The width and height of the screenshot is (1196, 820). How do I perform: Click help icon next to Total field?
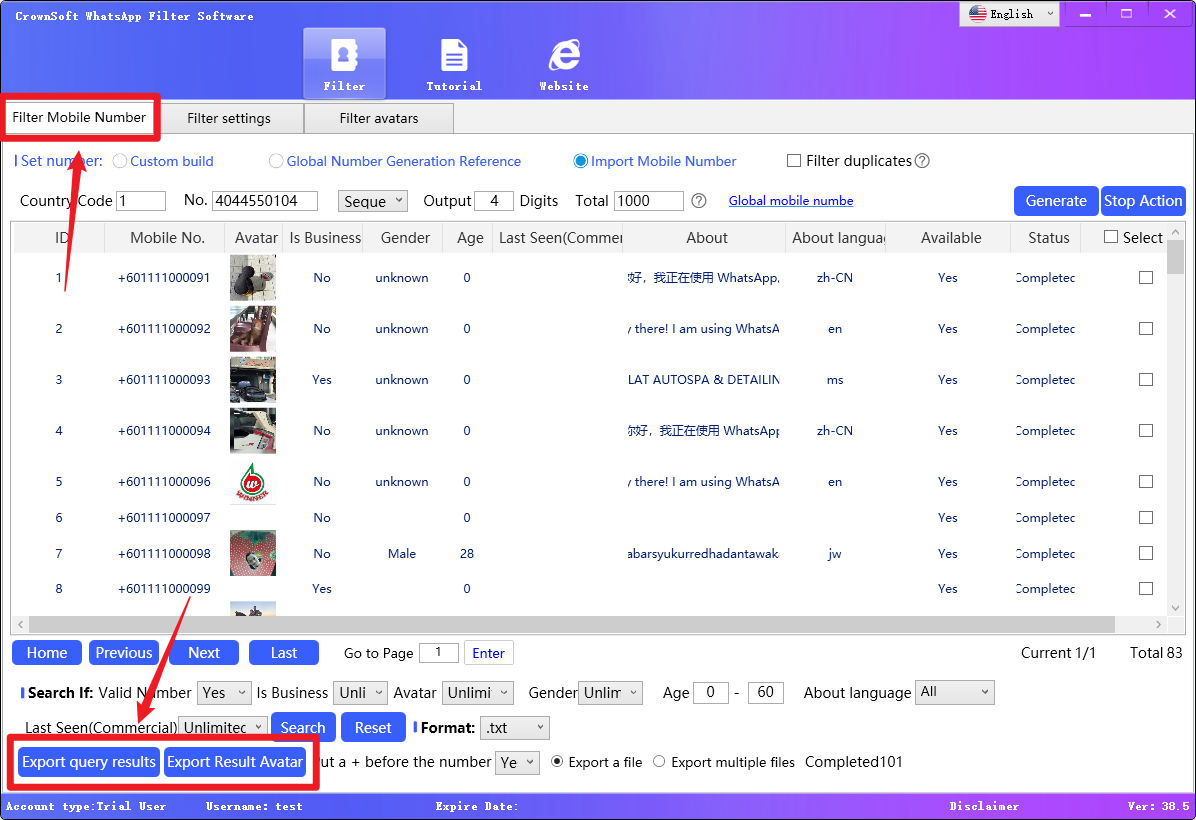(x=699, y=201)
